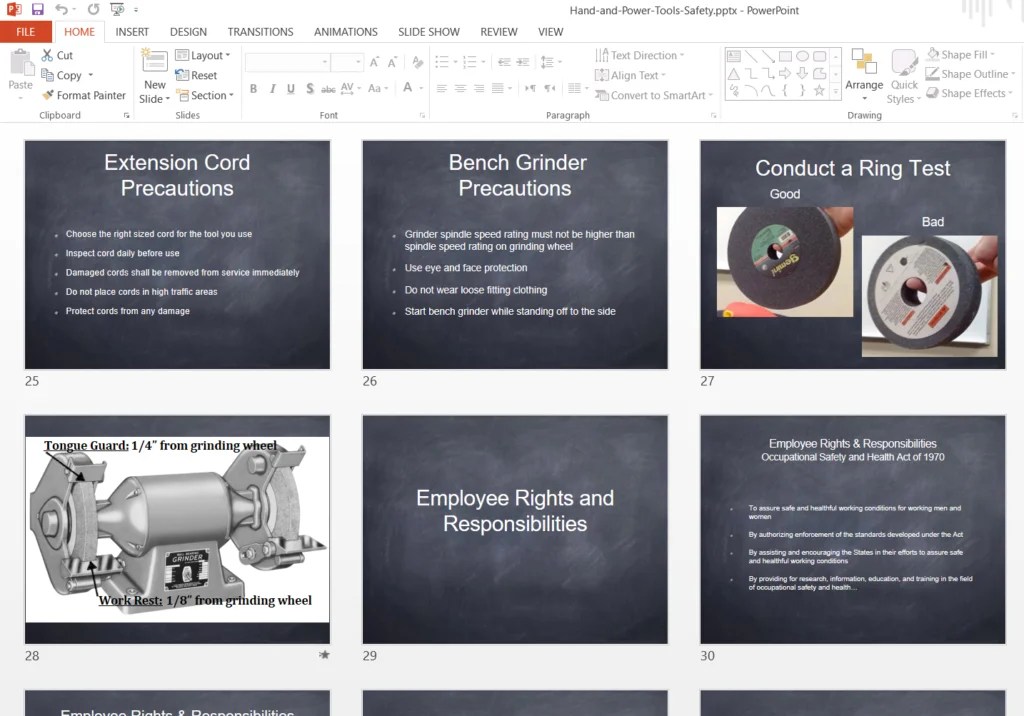Center the text alignment

click(x=460, y=88)
